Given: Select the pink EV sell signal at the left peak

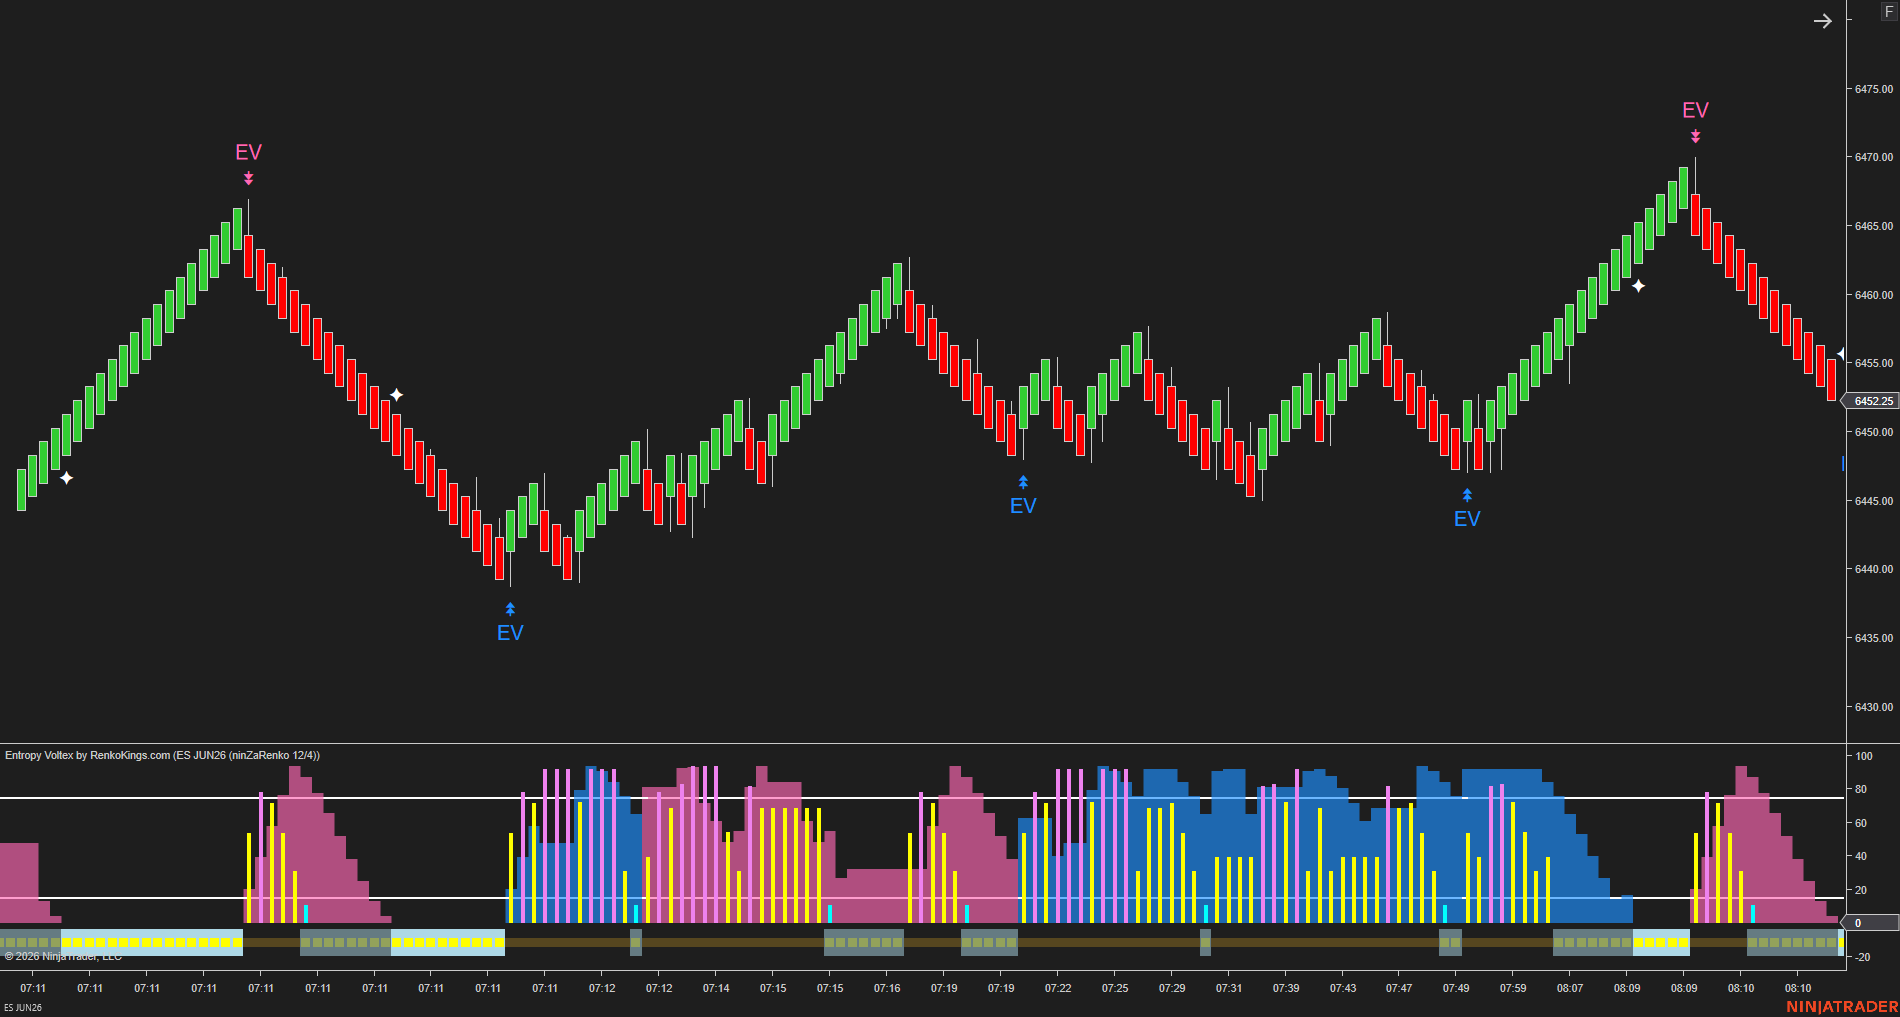Looking at the screenshot, I should coord(248,153).
